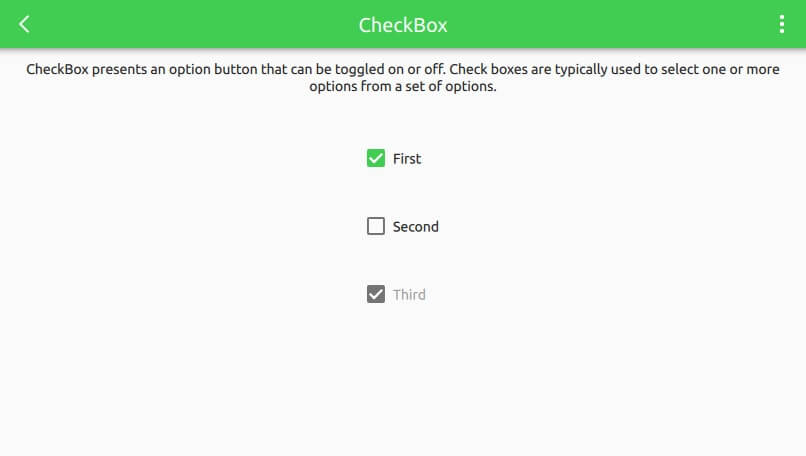Open the three-dot overflow menu

pyautogui.click(x=782, y=24)
